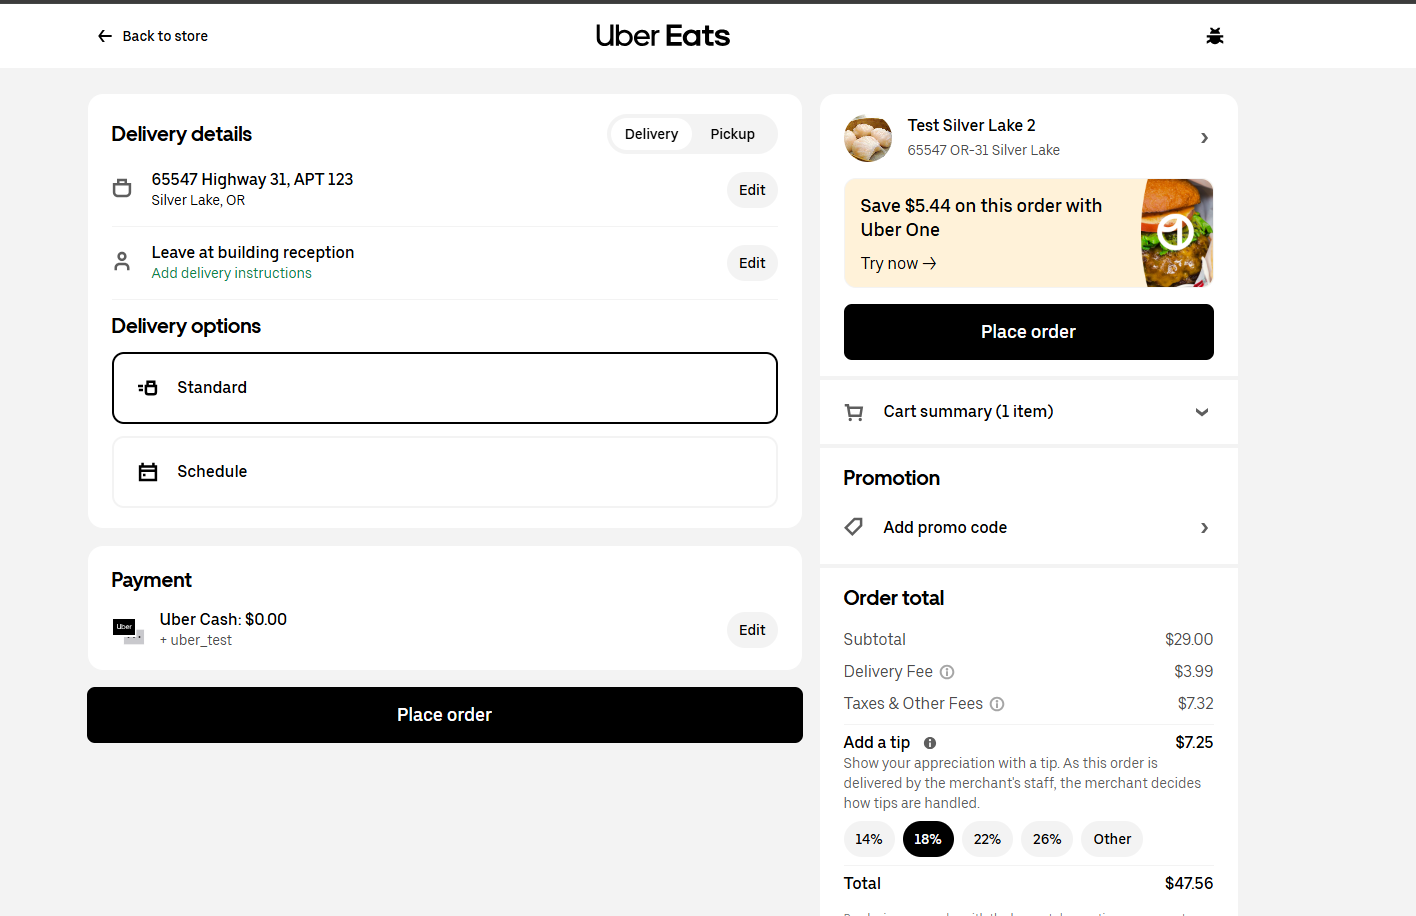Screen dimensions: 1416x916
Task: Click the shopping cart icon
Action: point(854,412)
